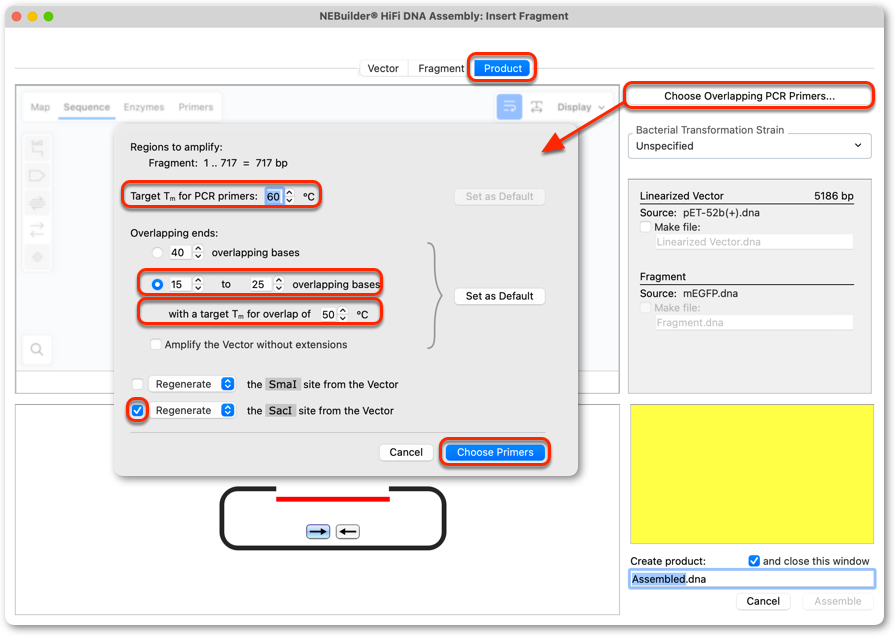This screenshot has width=895, height=636.
Task: Click the stepper for minimum overlap 15
Action: point(198,284)
